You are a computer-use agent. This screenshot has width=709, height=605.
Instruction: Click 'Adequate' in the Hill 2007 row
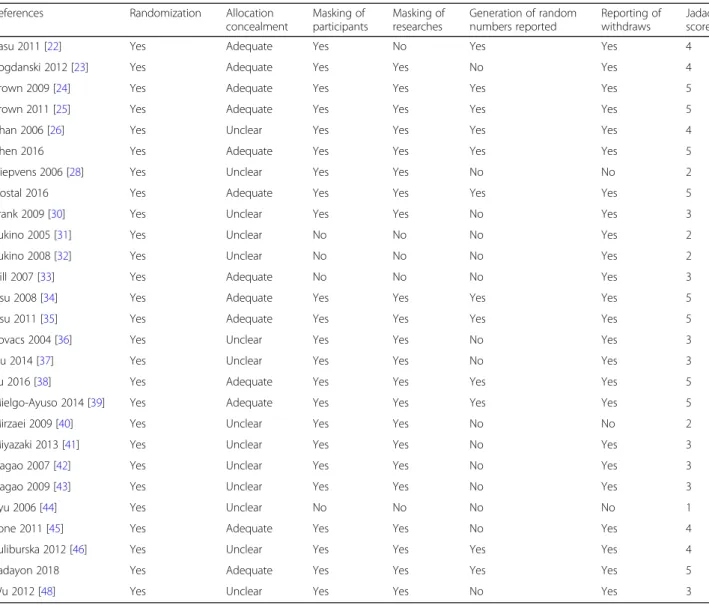tap(249, 277)
